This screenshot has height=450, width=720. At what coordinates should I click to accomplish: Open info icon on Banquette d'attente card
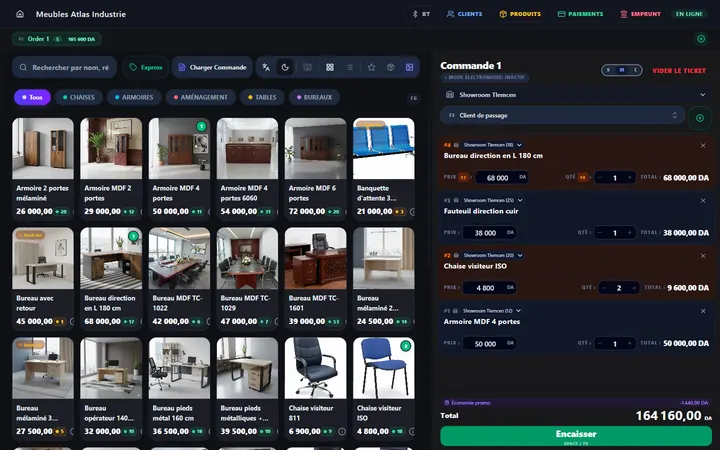coord(411,212)
